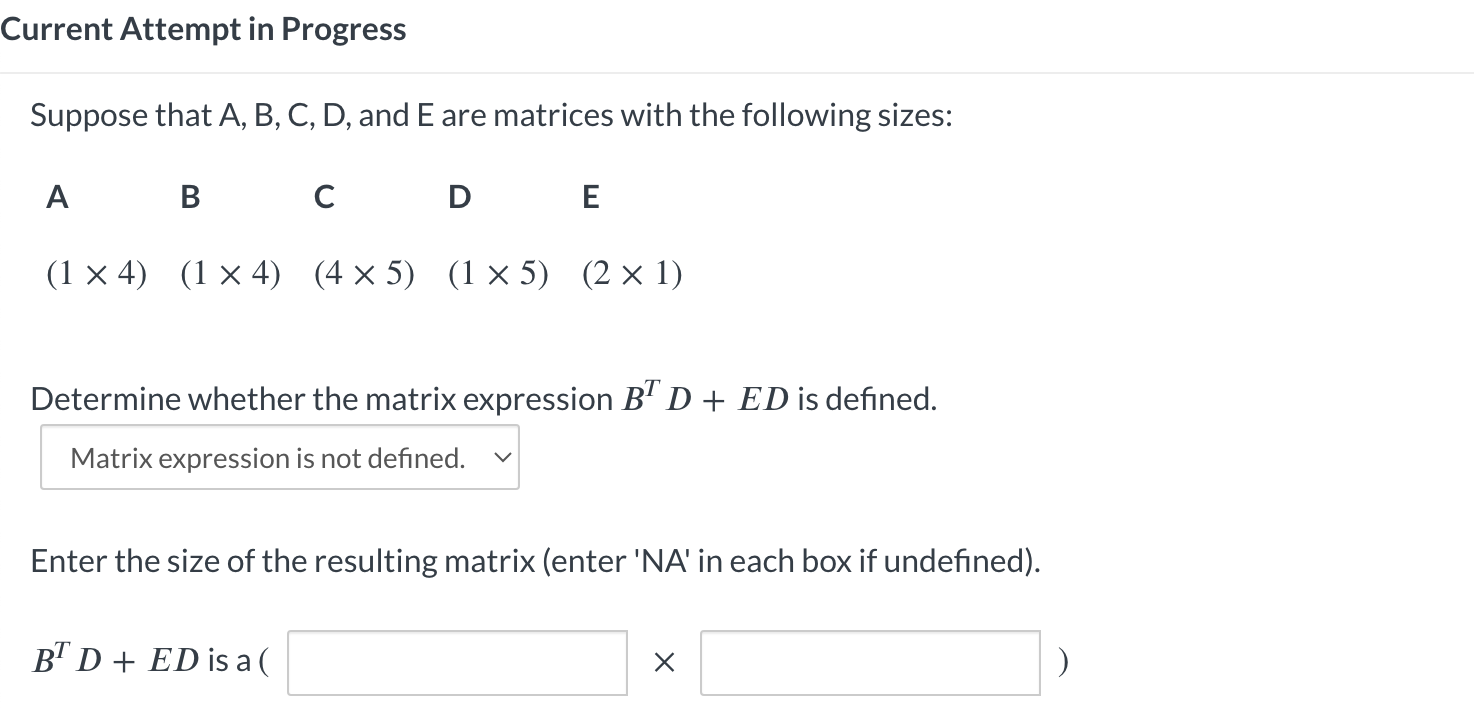
Task: Click the × symbol between answer boxes
Action: 663,662
